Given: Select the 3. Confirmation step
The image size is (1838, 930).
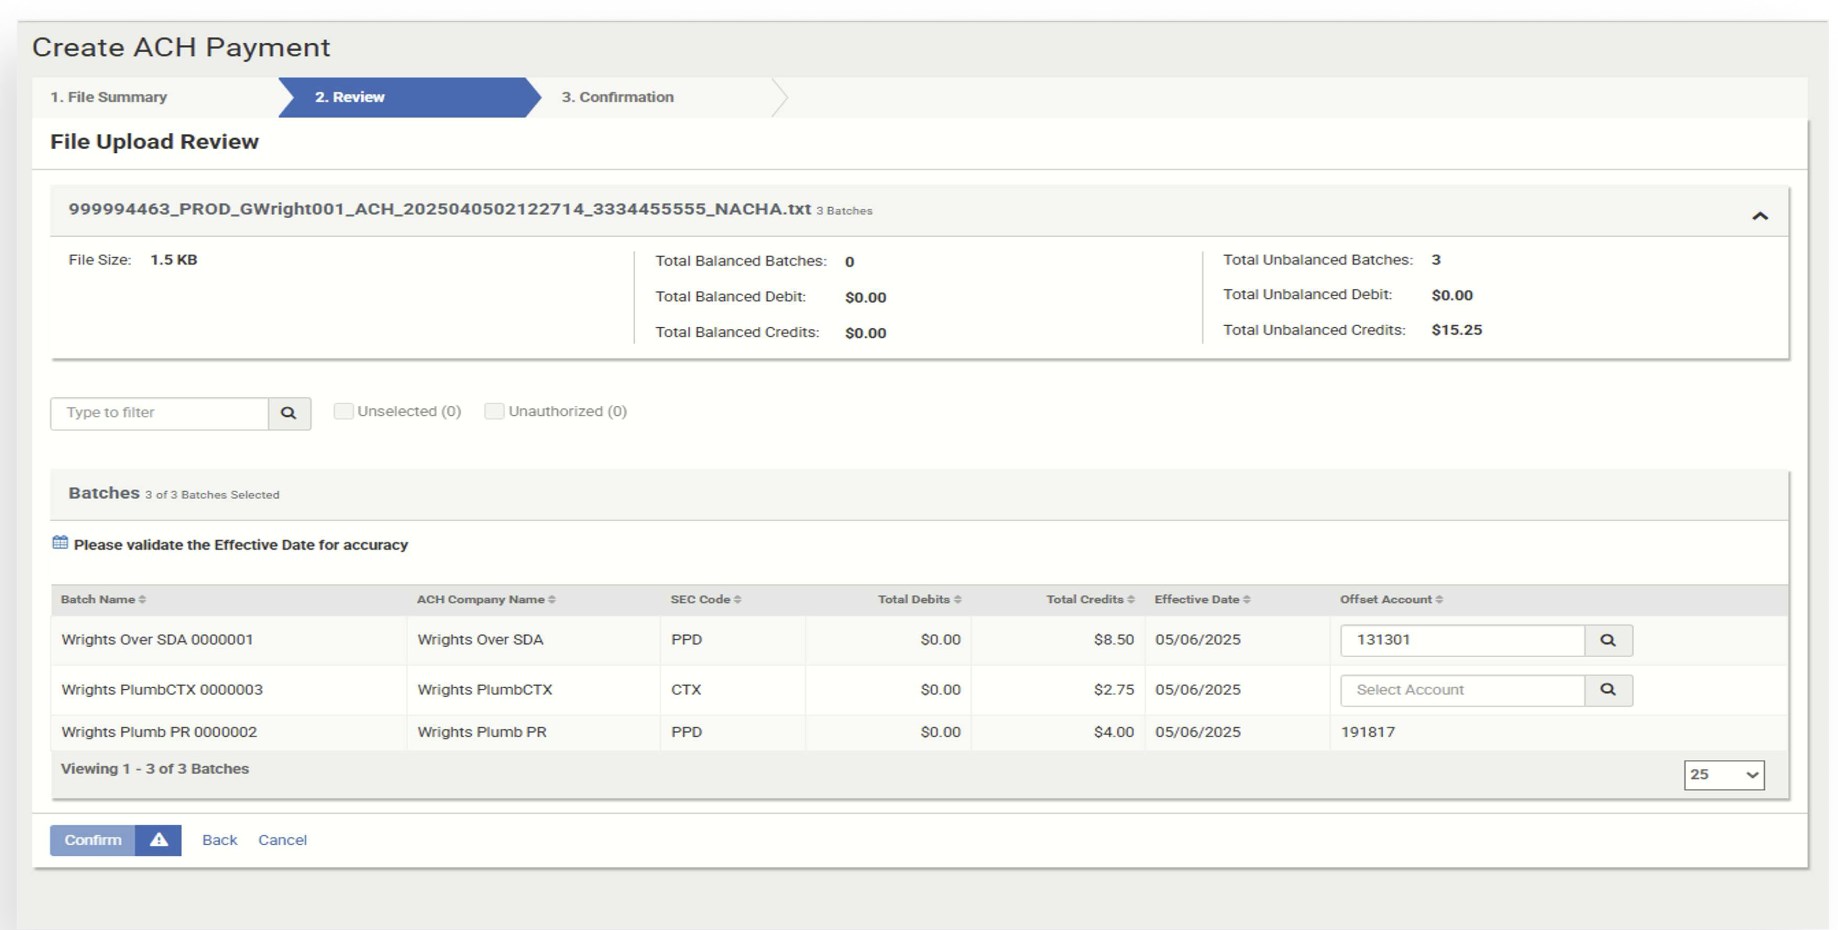Looking at the screenshot, I should [x=617, y=97].
